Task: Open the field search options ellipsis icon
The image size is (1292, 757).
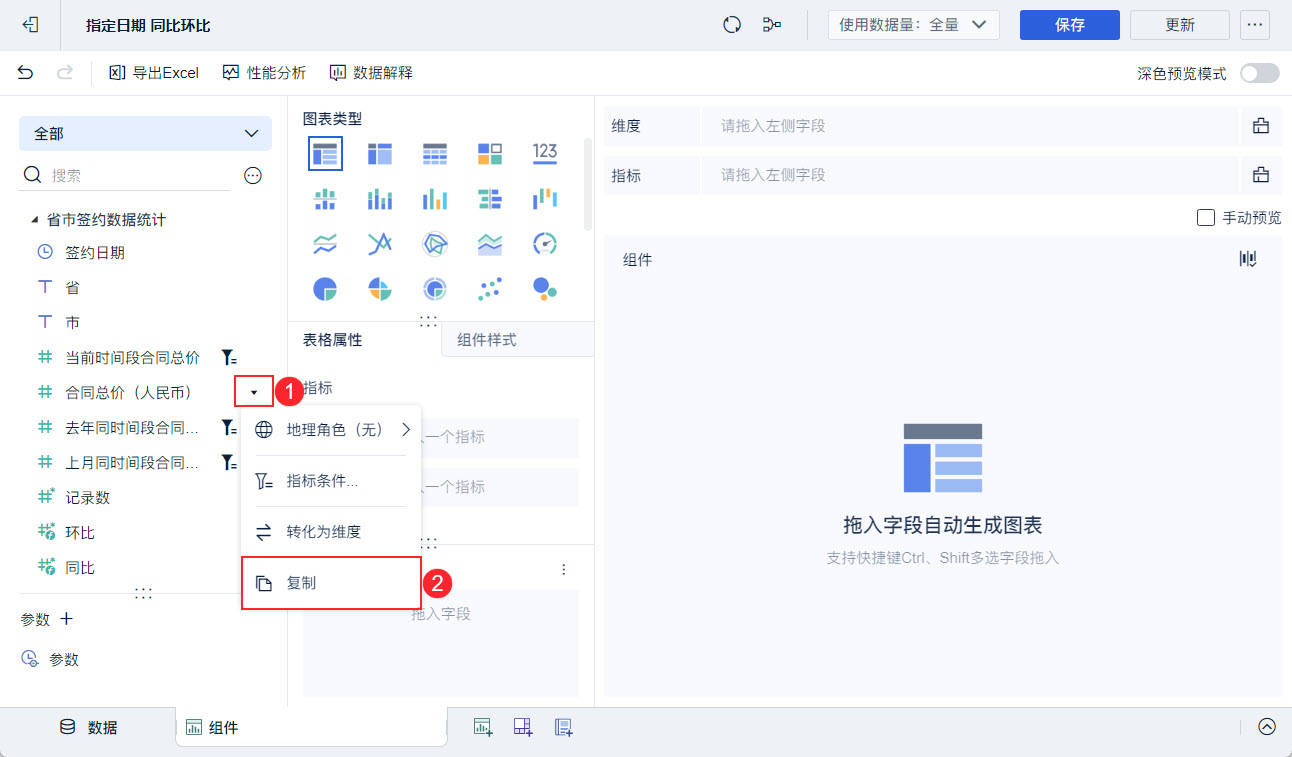Action: pyautogui.click(x=253, y=175)
